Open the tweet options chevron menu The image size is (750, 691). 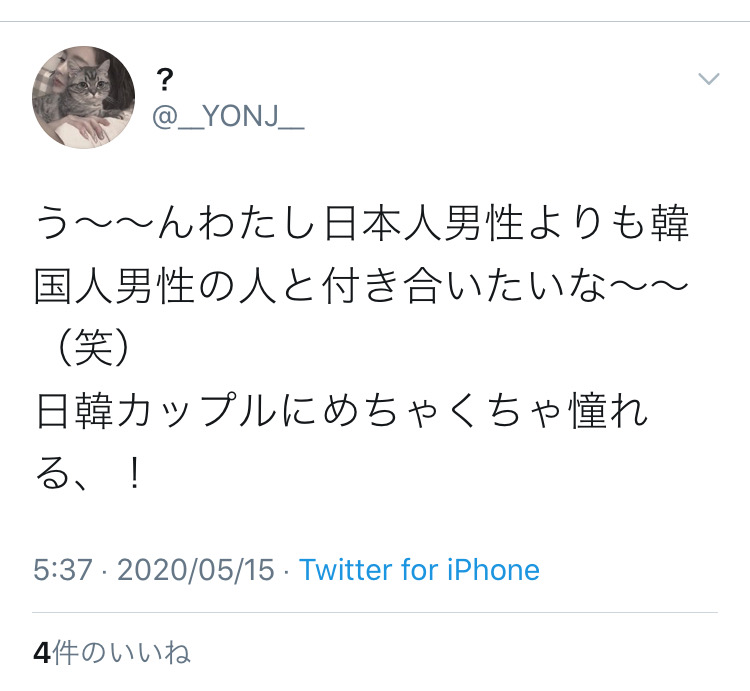[708, 78]
